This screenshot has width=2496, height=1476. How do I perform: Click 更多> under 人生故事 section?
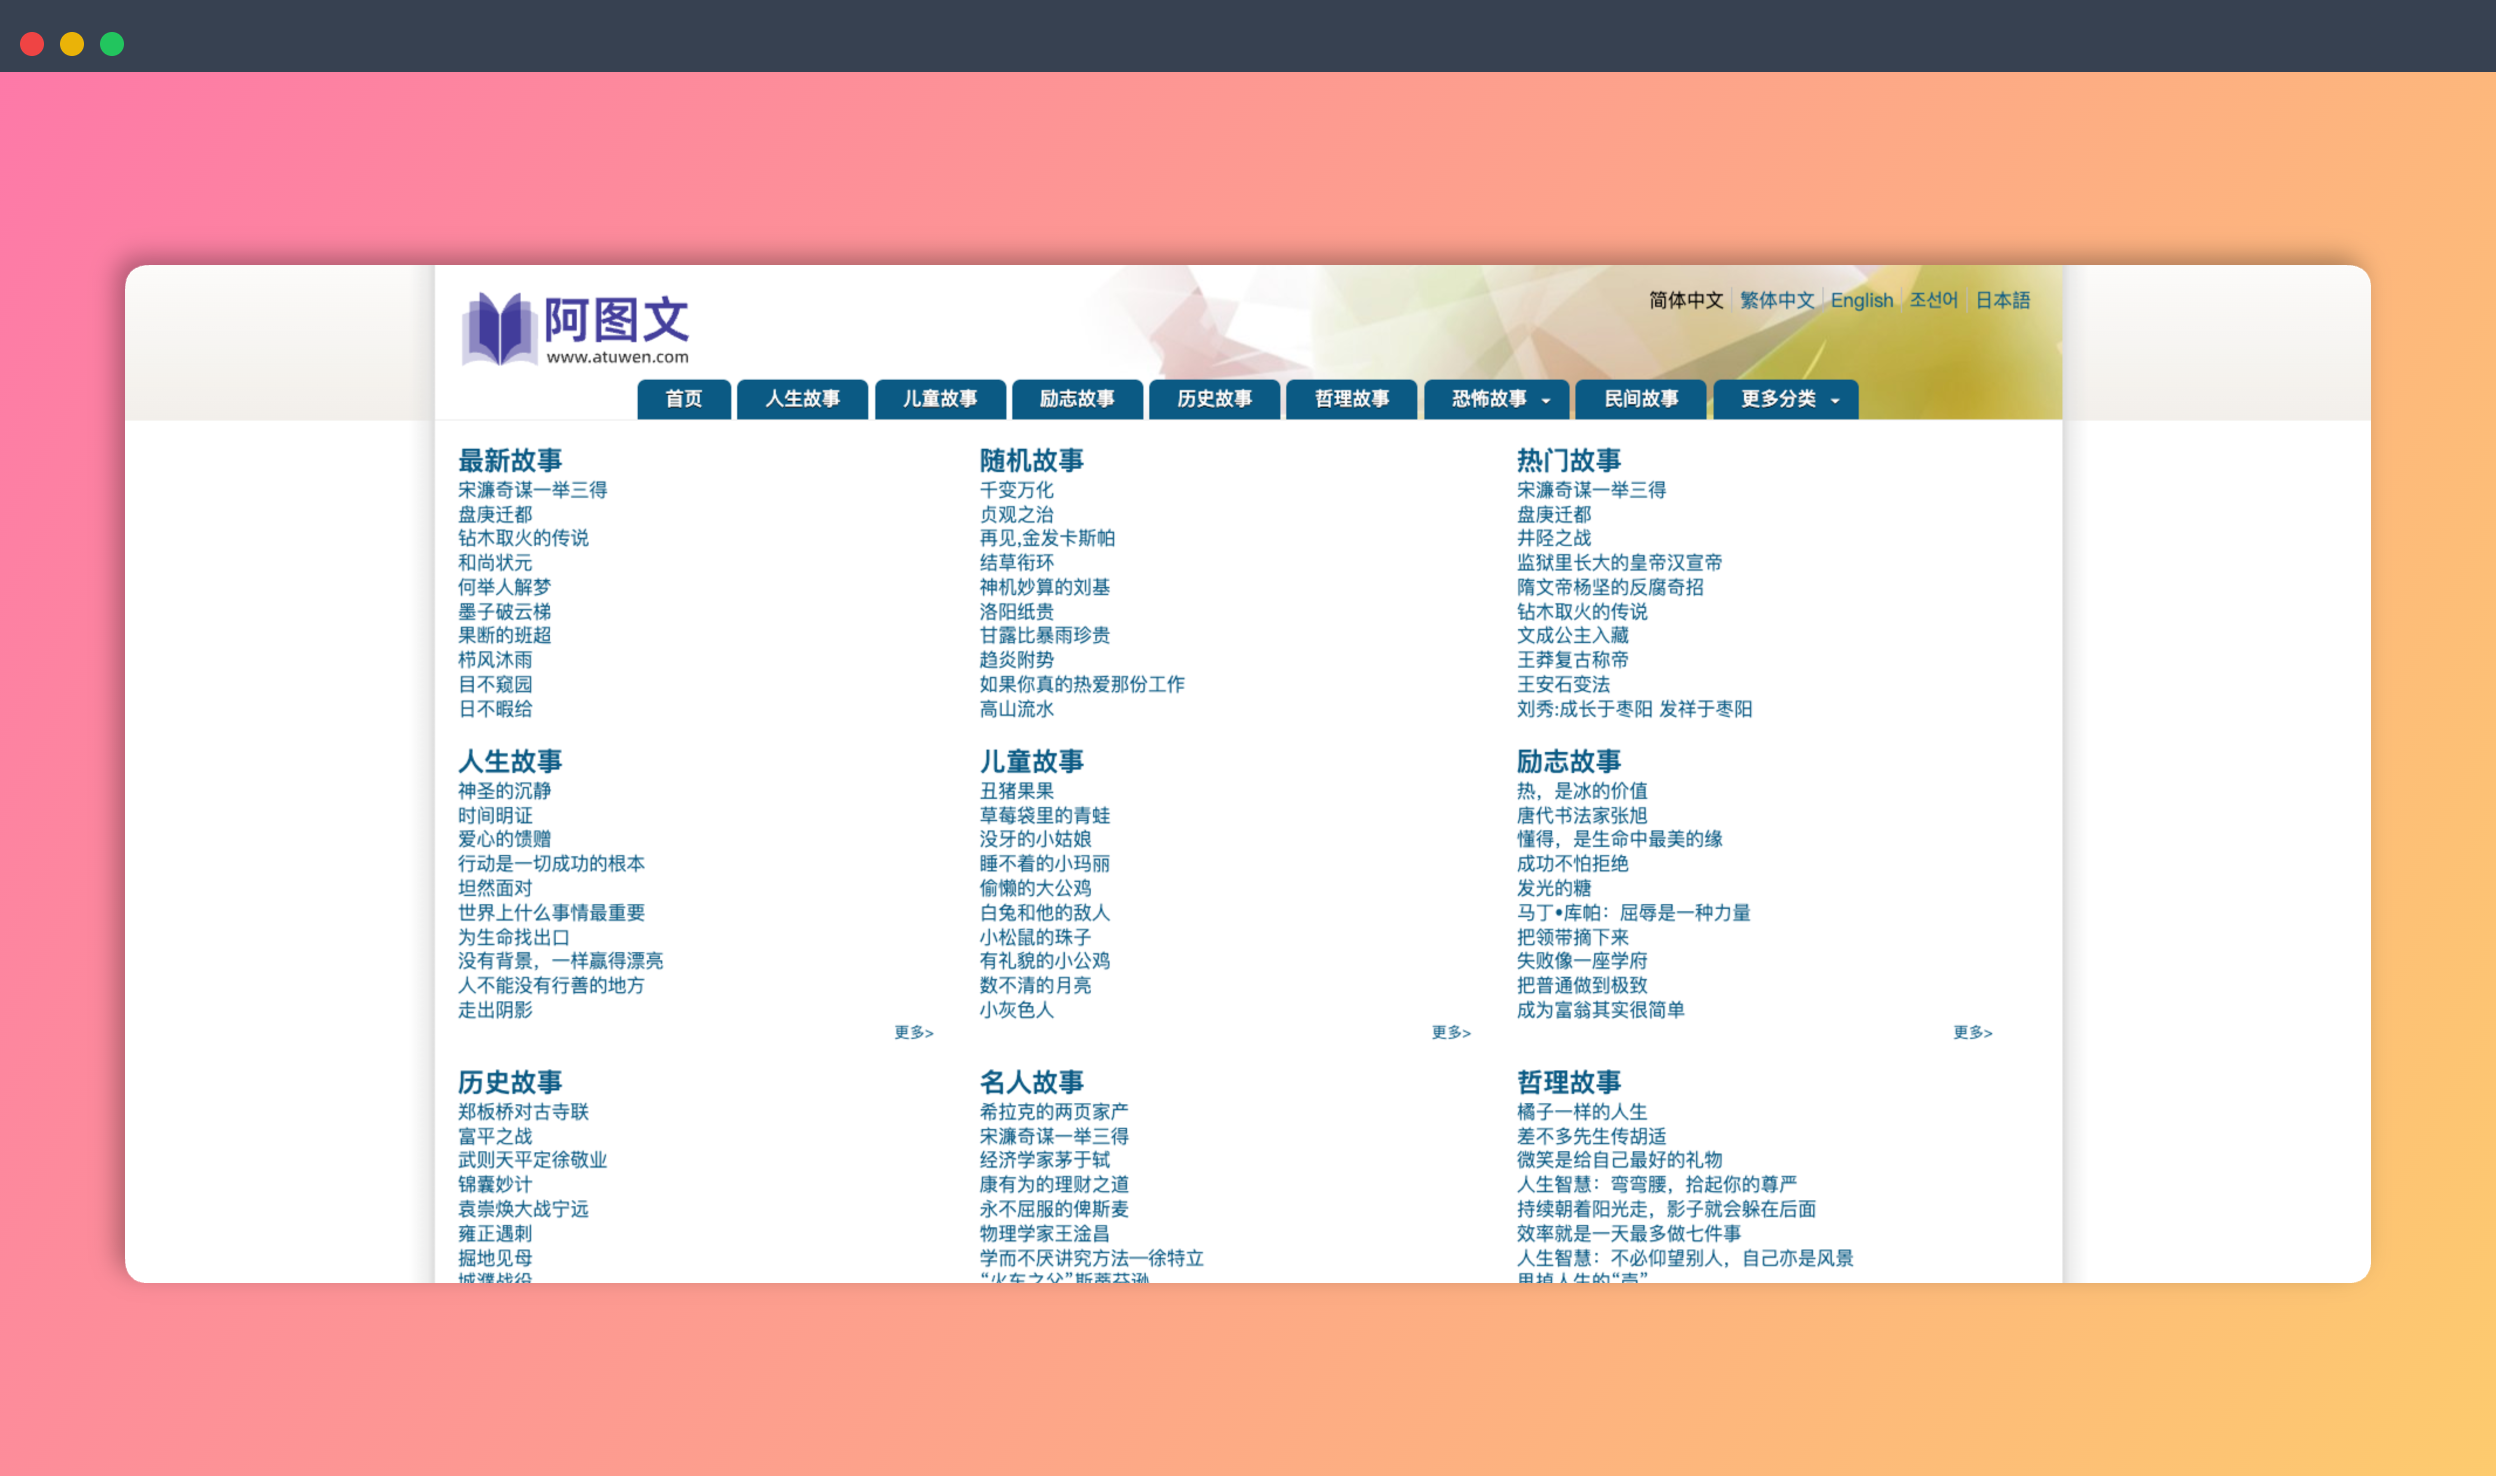[x=913, y=1032]
